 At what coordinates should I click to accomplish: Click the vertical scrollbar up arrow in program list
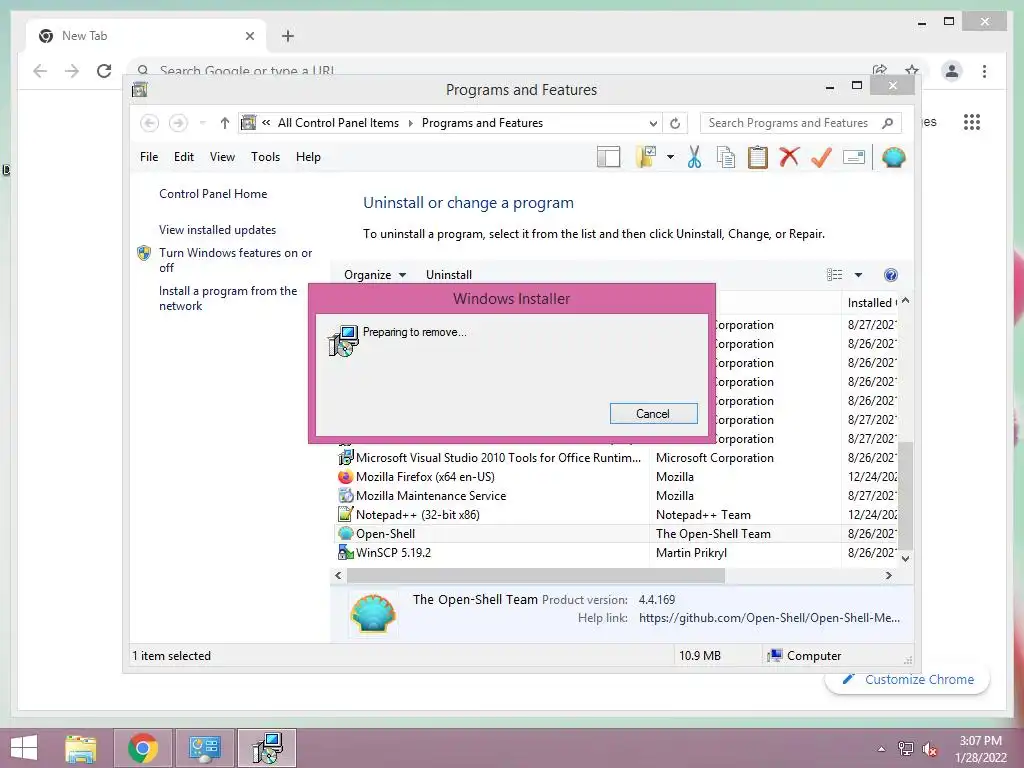(905, 301)
